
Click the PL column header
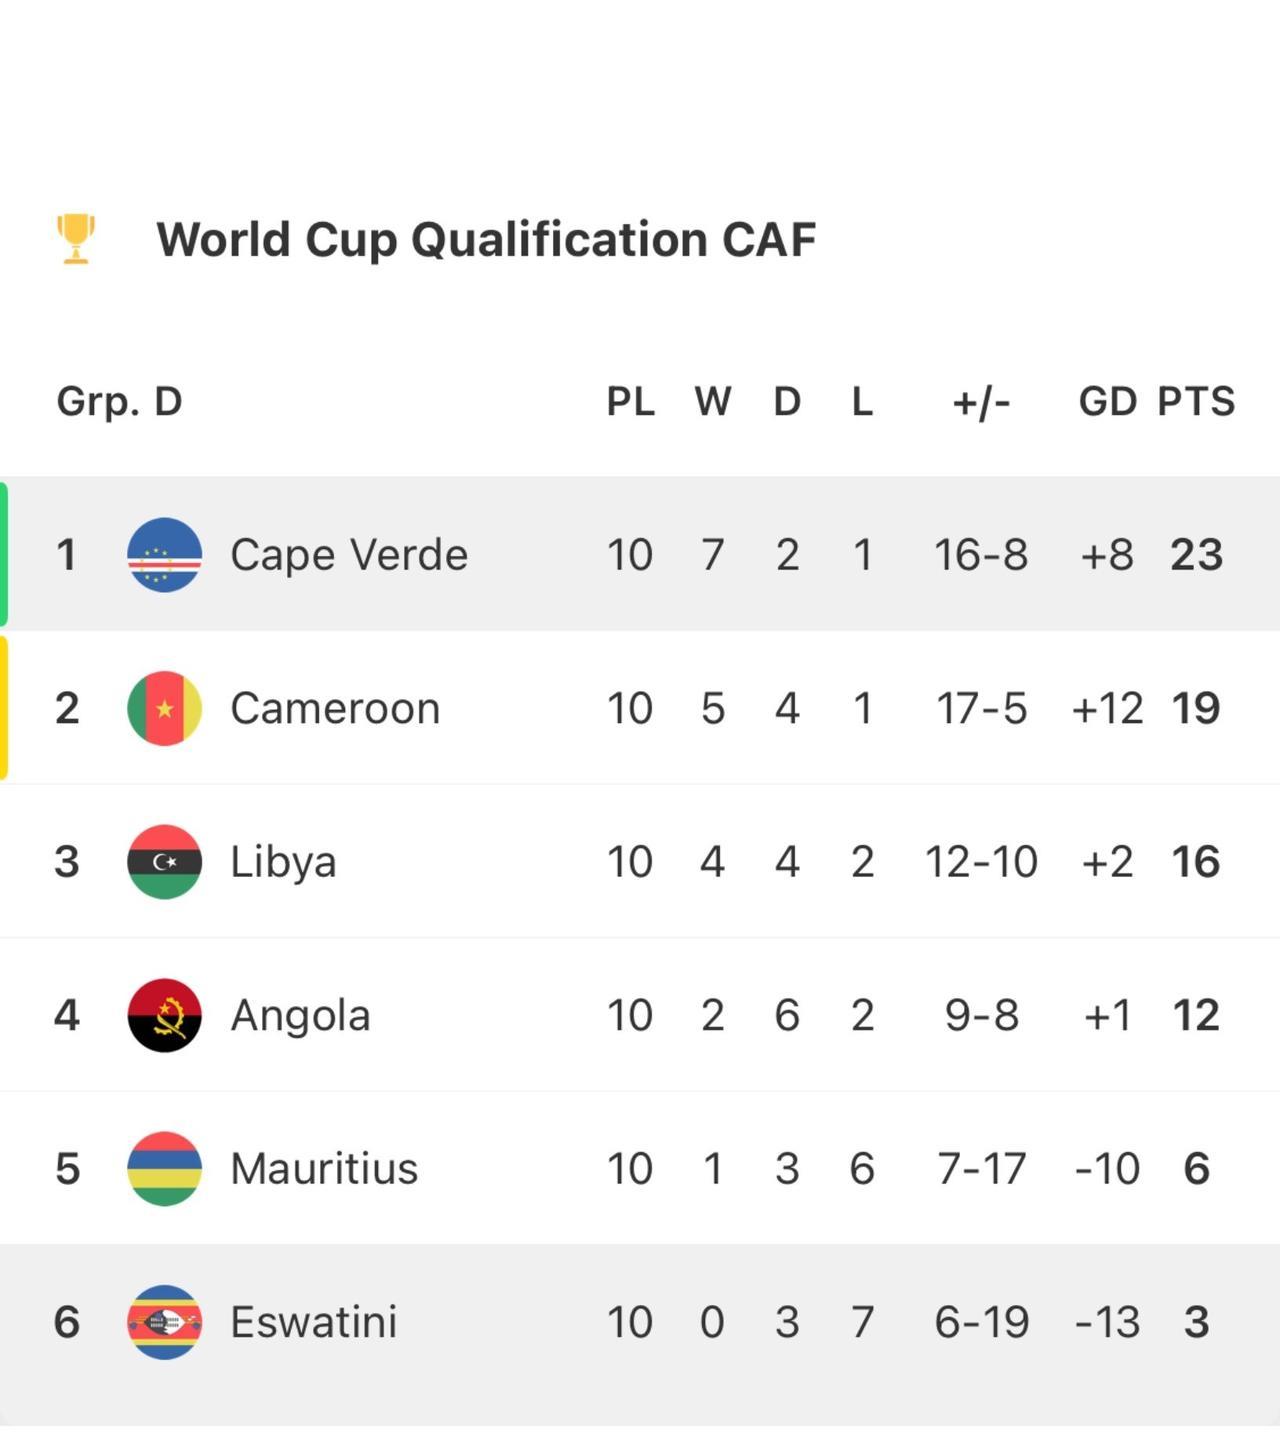630,402
